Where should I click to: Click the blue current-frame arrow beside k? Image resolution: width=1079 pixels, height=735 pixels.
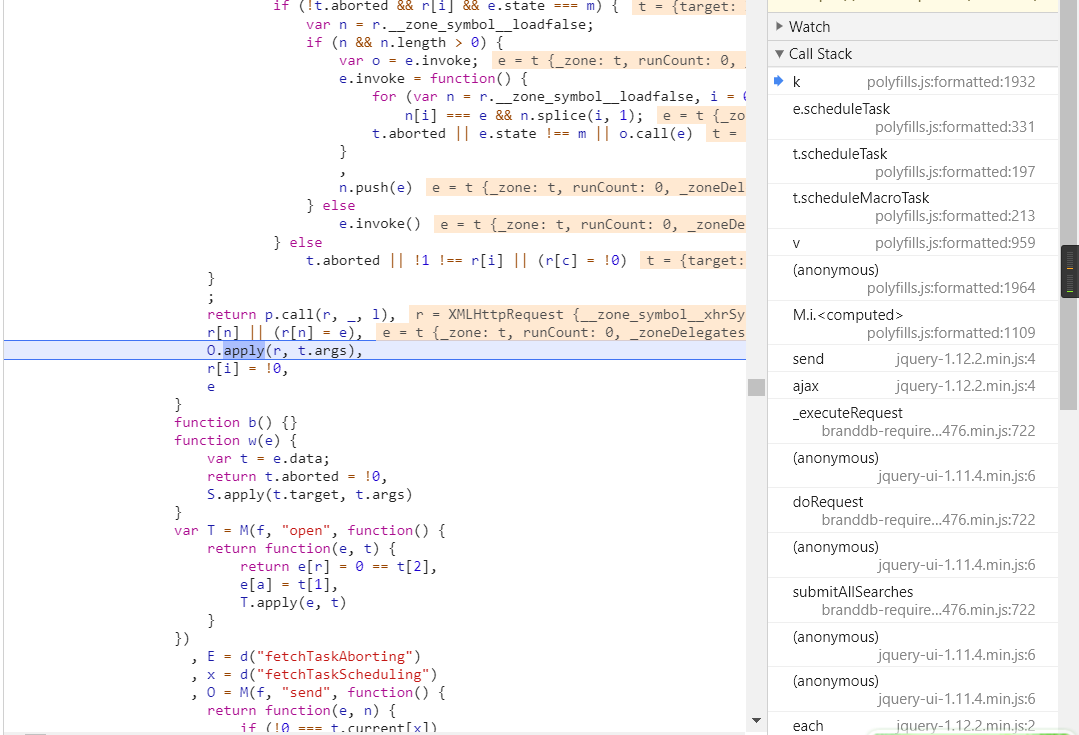click(778, 81)
